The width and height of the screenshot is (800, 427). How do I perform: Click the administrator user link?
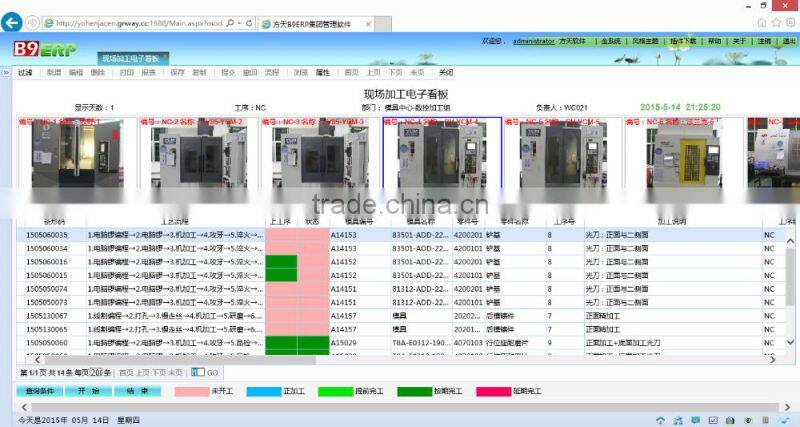coord(533,42)
